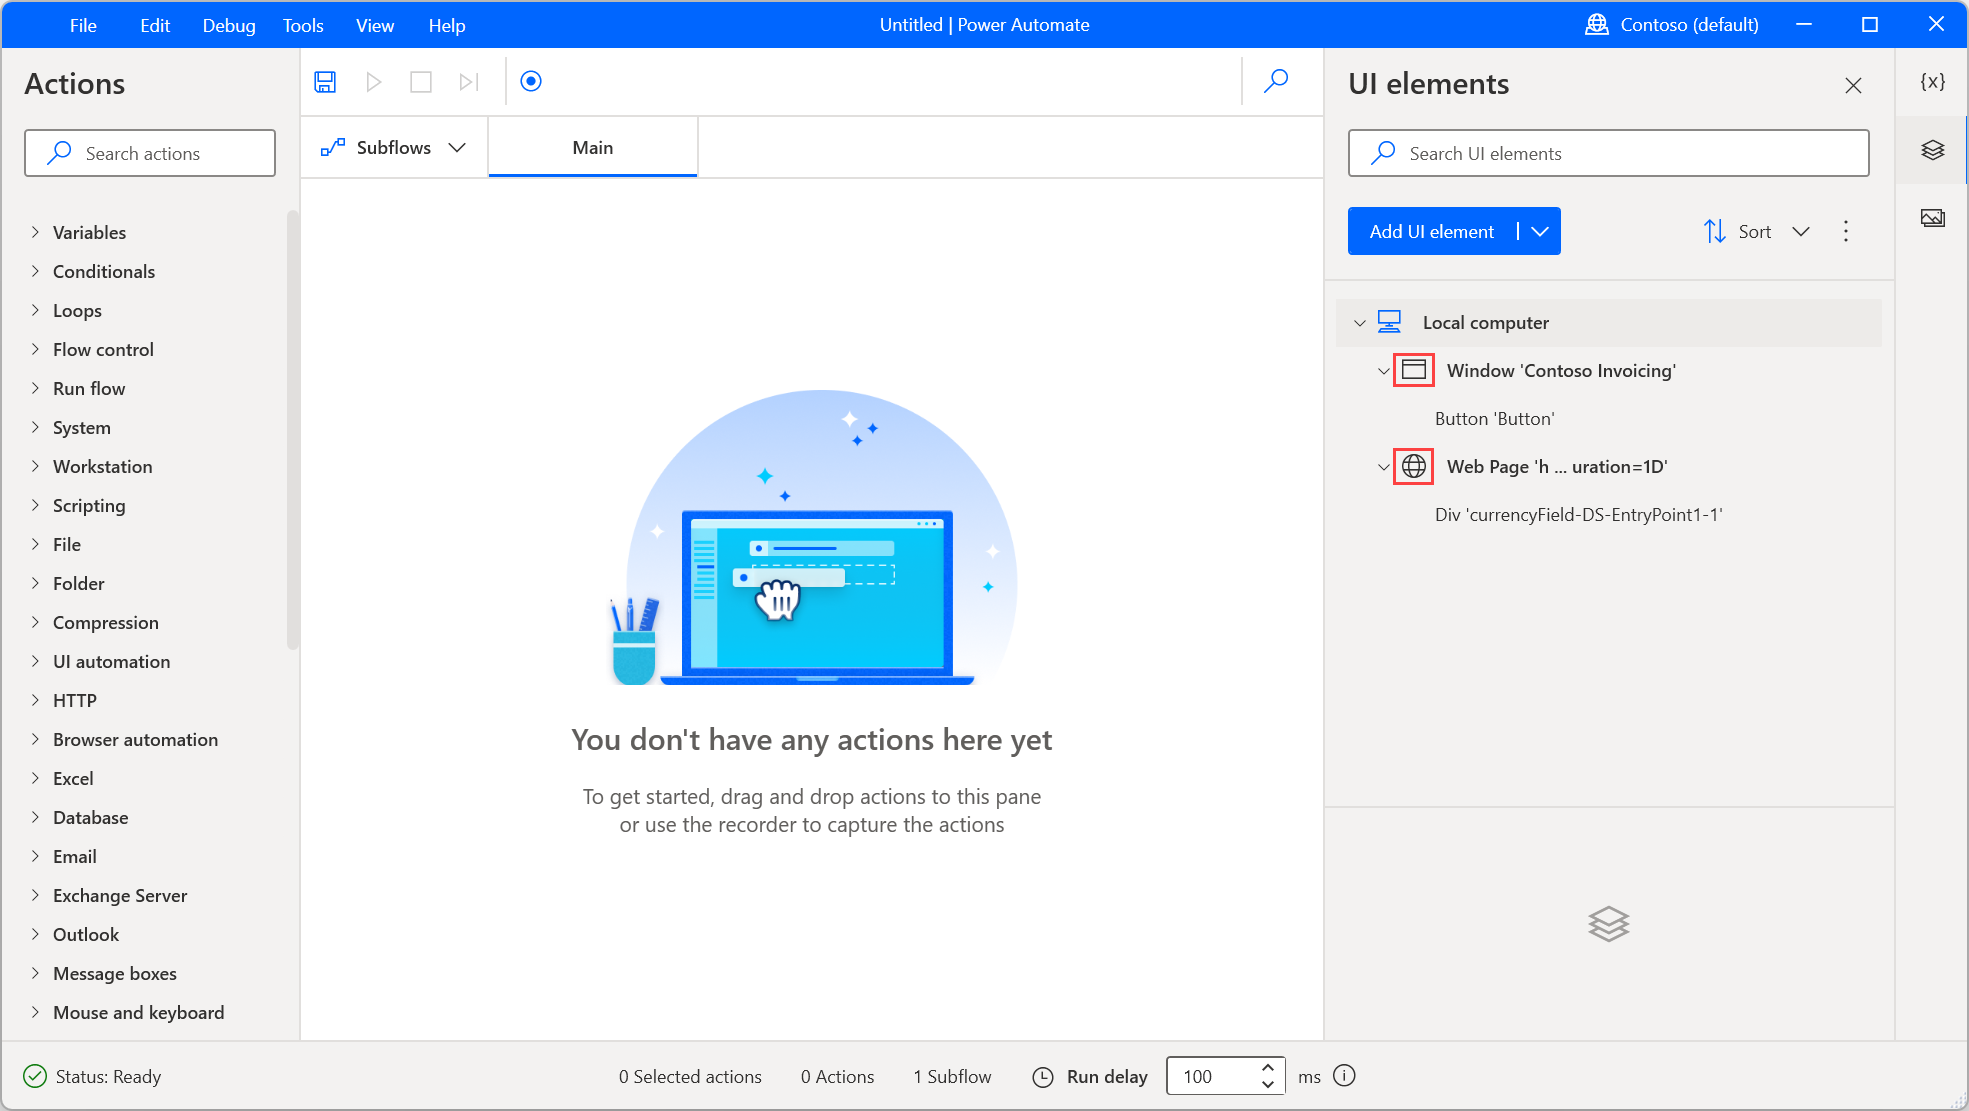Image resolution: width=1969 pixels, height=1111 pixels.
Task: Click the Record actions icon
Action: (531, 81)
